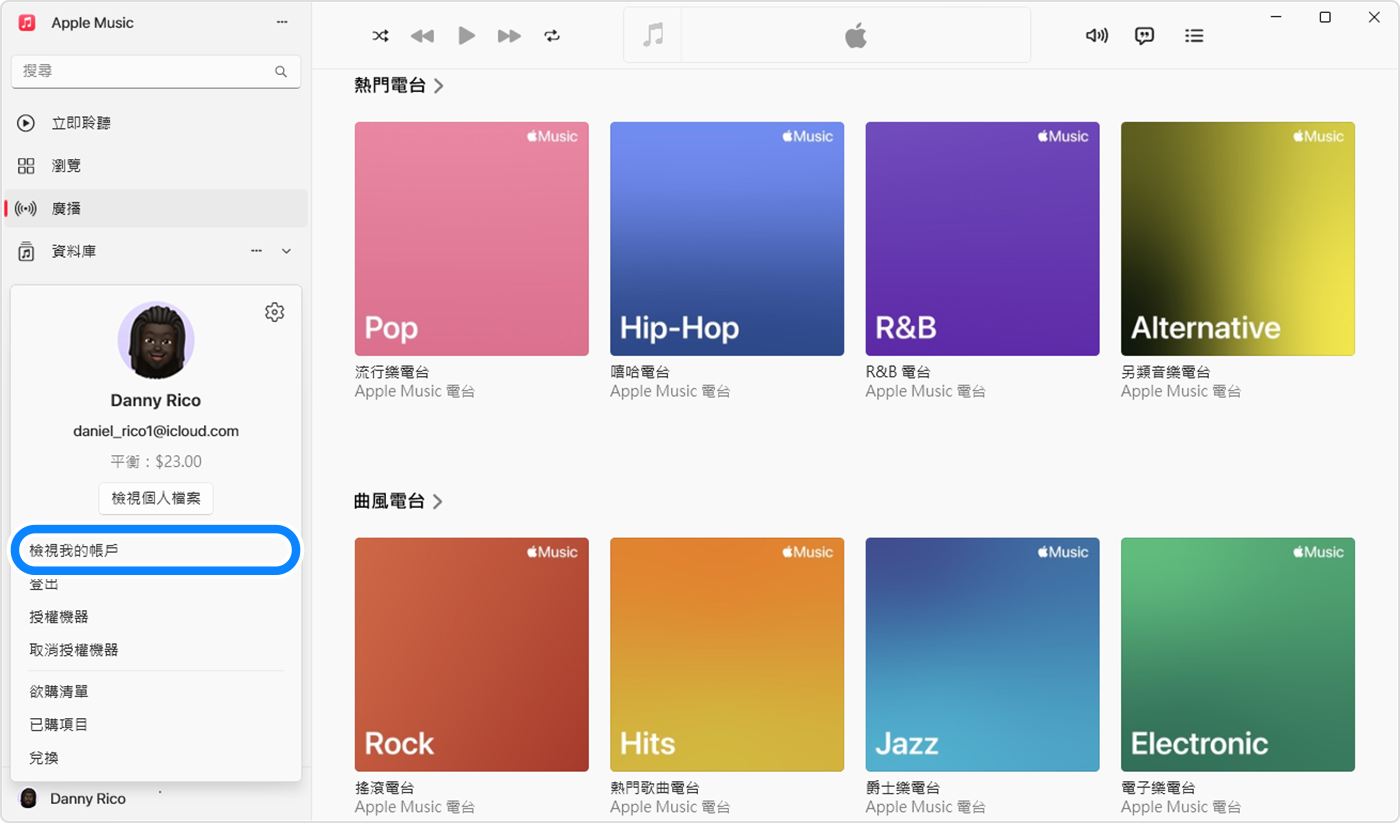Viewport: 1400px width, 824px height.
Task: Click 嘻哈電台 title link
Action: tap(640, 372)
